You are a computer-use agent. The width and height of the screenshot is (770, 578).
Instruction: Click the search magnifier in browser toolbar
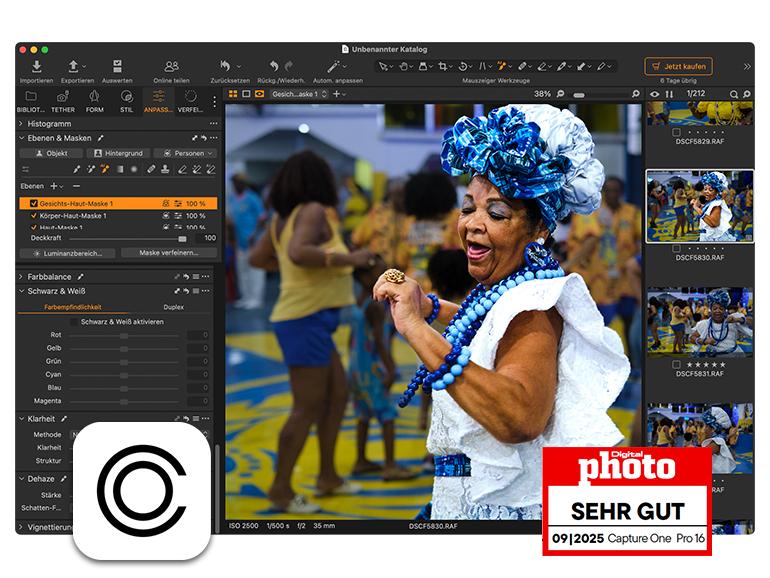(734, 94)
